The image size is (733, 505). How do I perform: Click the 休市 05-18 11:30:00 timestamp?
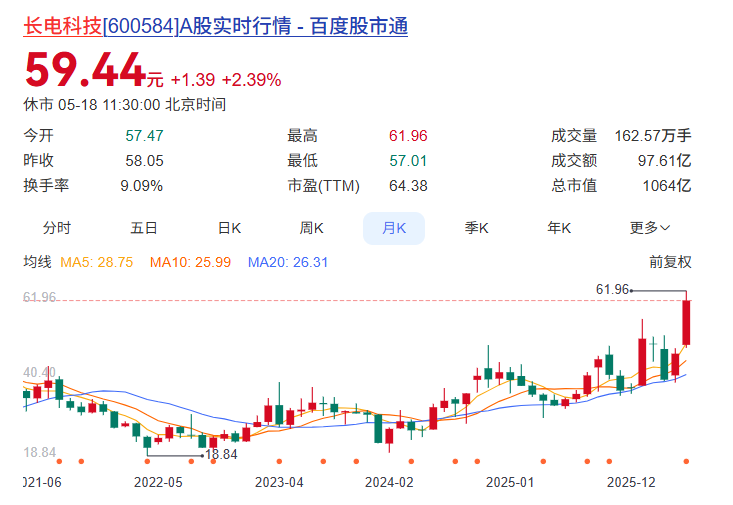[125, 104]
